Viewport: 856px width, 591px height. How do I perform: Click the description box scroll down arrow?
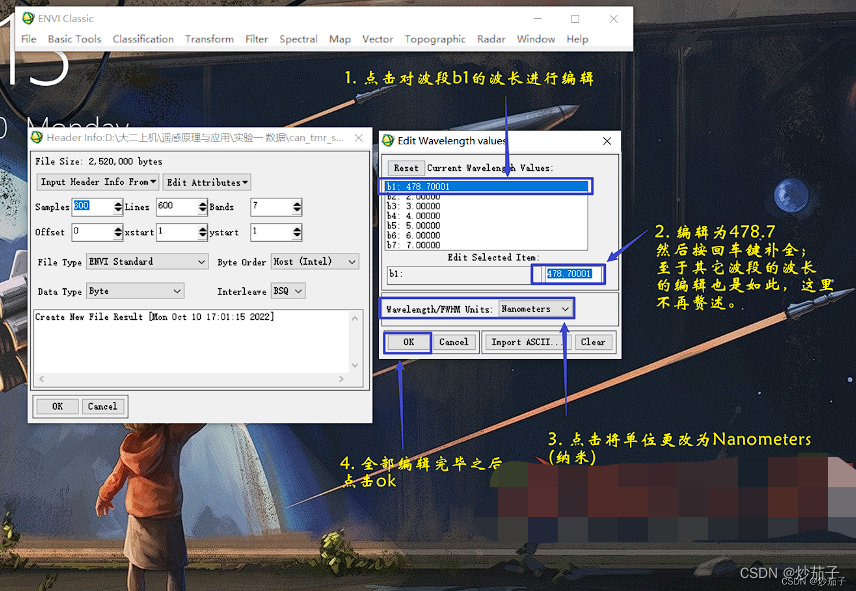pyautogui.click(x=355, y=366)
